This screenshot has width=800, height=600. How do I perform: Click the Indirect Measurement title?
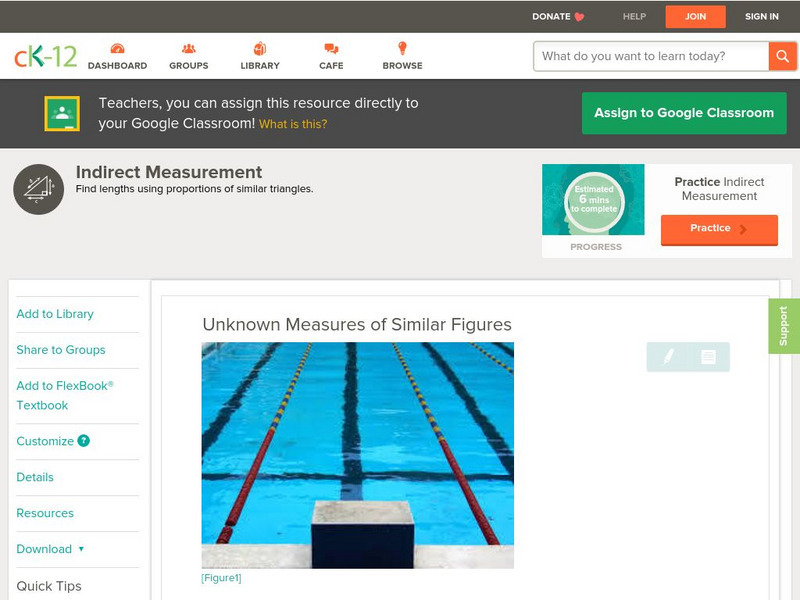click(169, 172)
